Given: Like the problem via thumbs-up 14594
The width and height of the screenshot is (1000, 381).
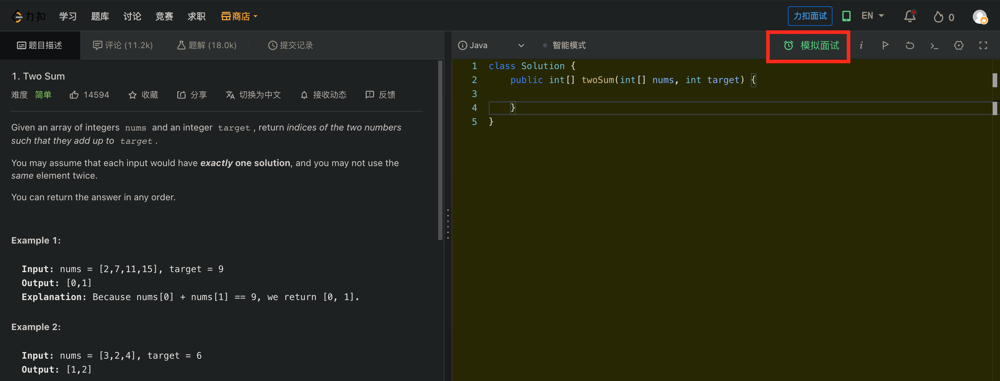Looking at the screenshot, I should [x=89, y=94].
